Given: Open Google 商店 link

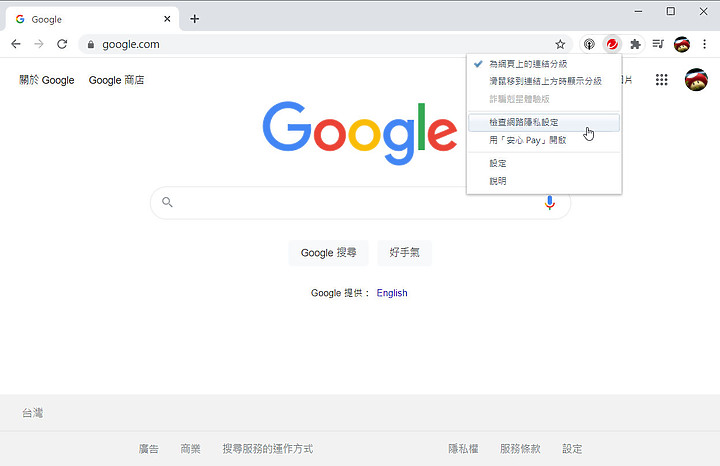Looking at the screenshot, I should 116,80.
